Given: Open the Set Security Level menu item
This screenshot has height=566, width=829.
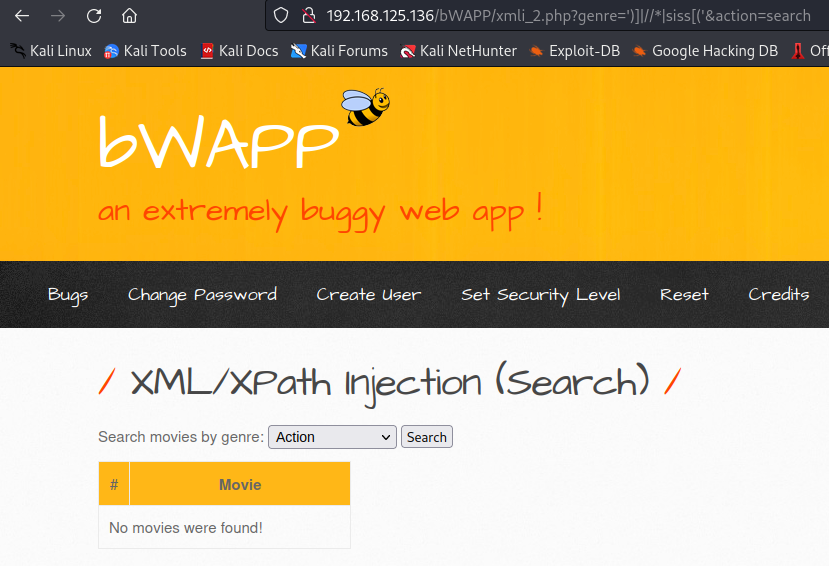Looking at the screenshot, I should (x=540, y=295).
